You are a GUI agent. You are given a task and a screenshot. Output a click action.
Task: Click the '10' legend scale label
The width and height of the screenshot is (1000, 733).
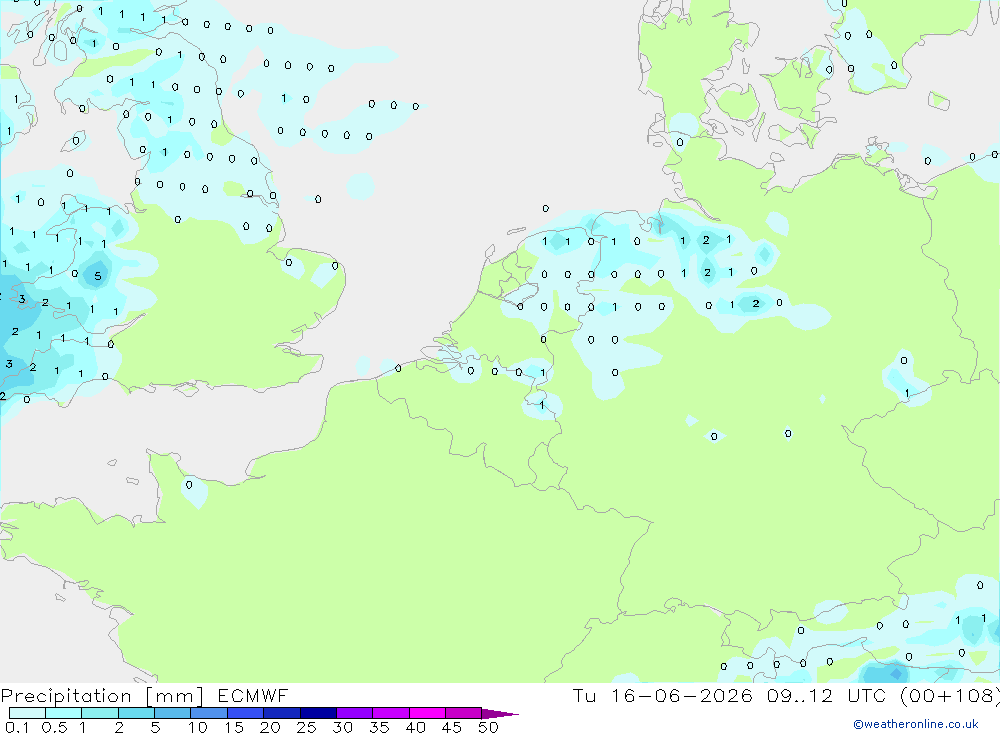point(197,727)
